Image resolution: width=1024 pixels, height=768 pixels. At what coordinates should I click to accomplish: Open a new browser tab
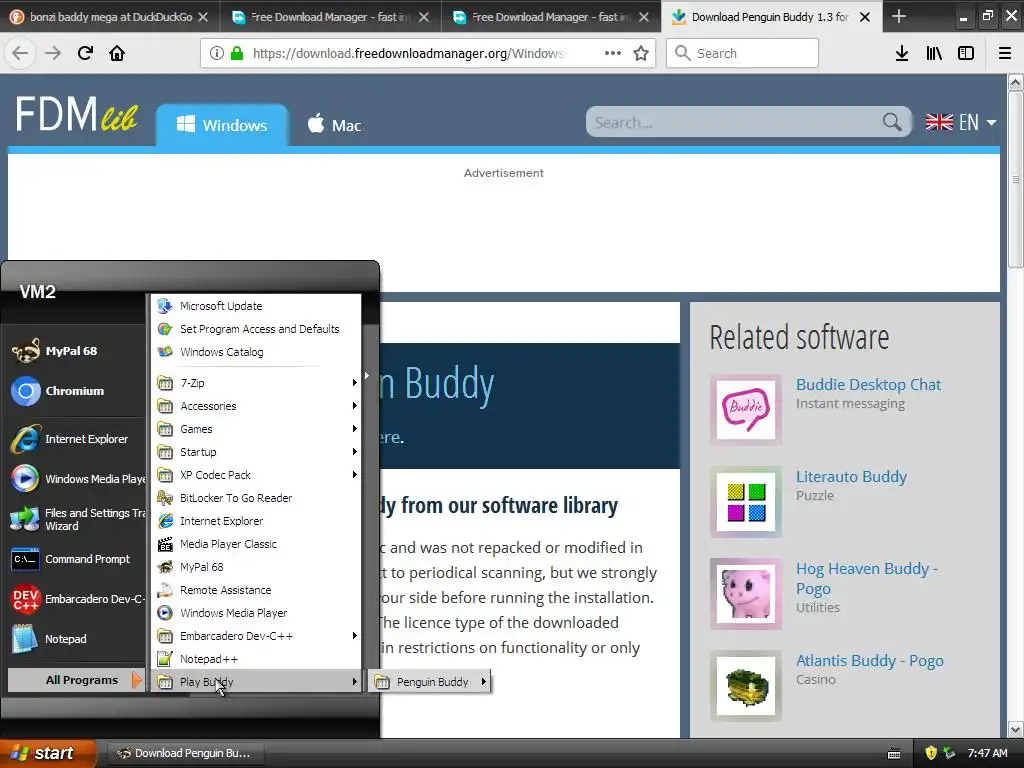pos(899,16)
